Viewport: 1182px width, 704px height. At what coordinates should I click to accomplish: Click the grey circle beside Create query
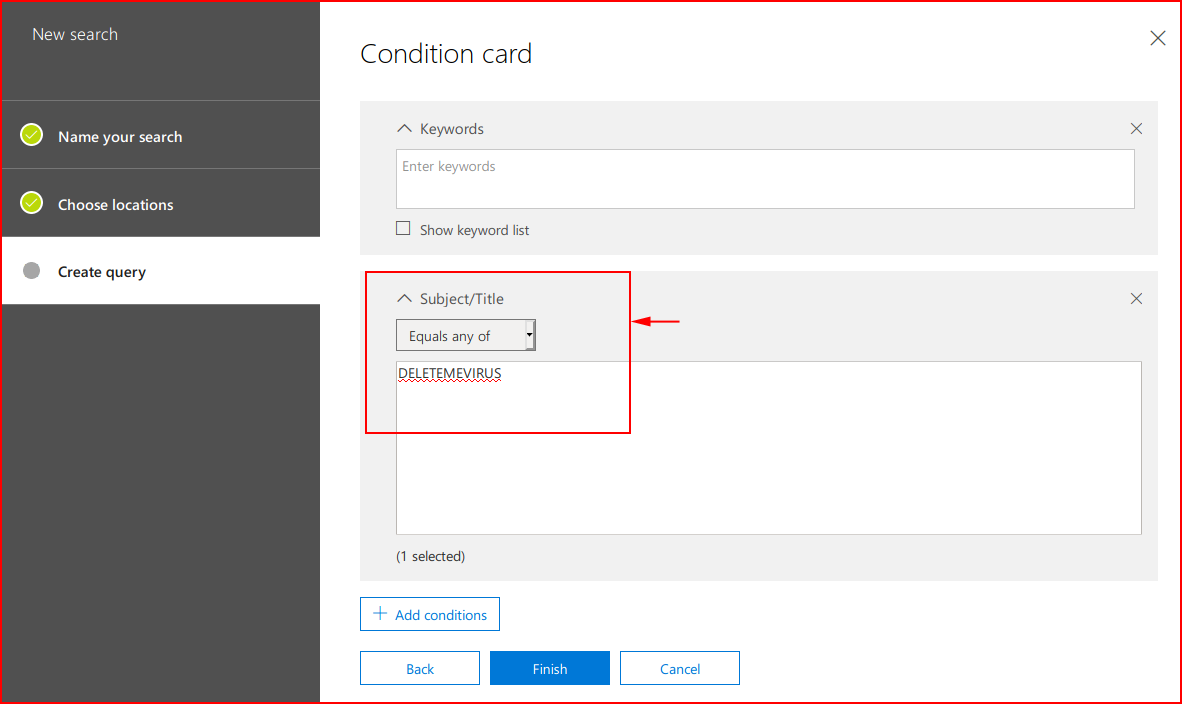click(x=32, y=271)
